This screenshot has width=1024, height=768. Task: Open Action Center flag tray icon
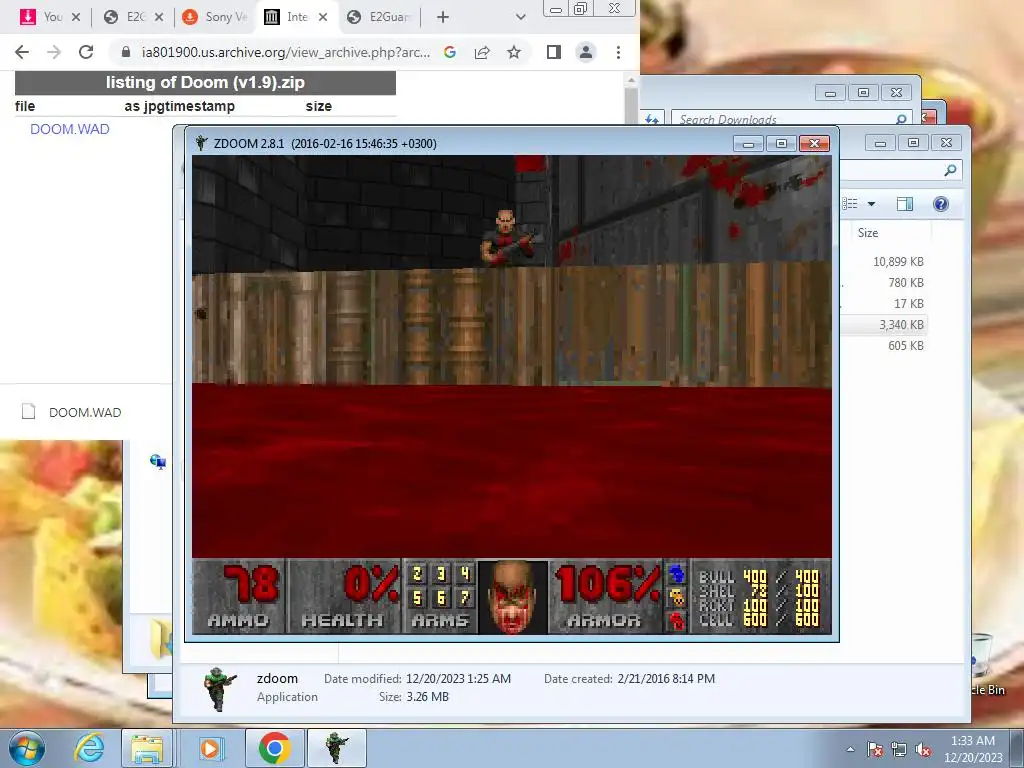pos(875,749)
